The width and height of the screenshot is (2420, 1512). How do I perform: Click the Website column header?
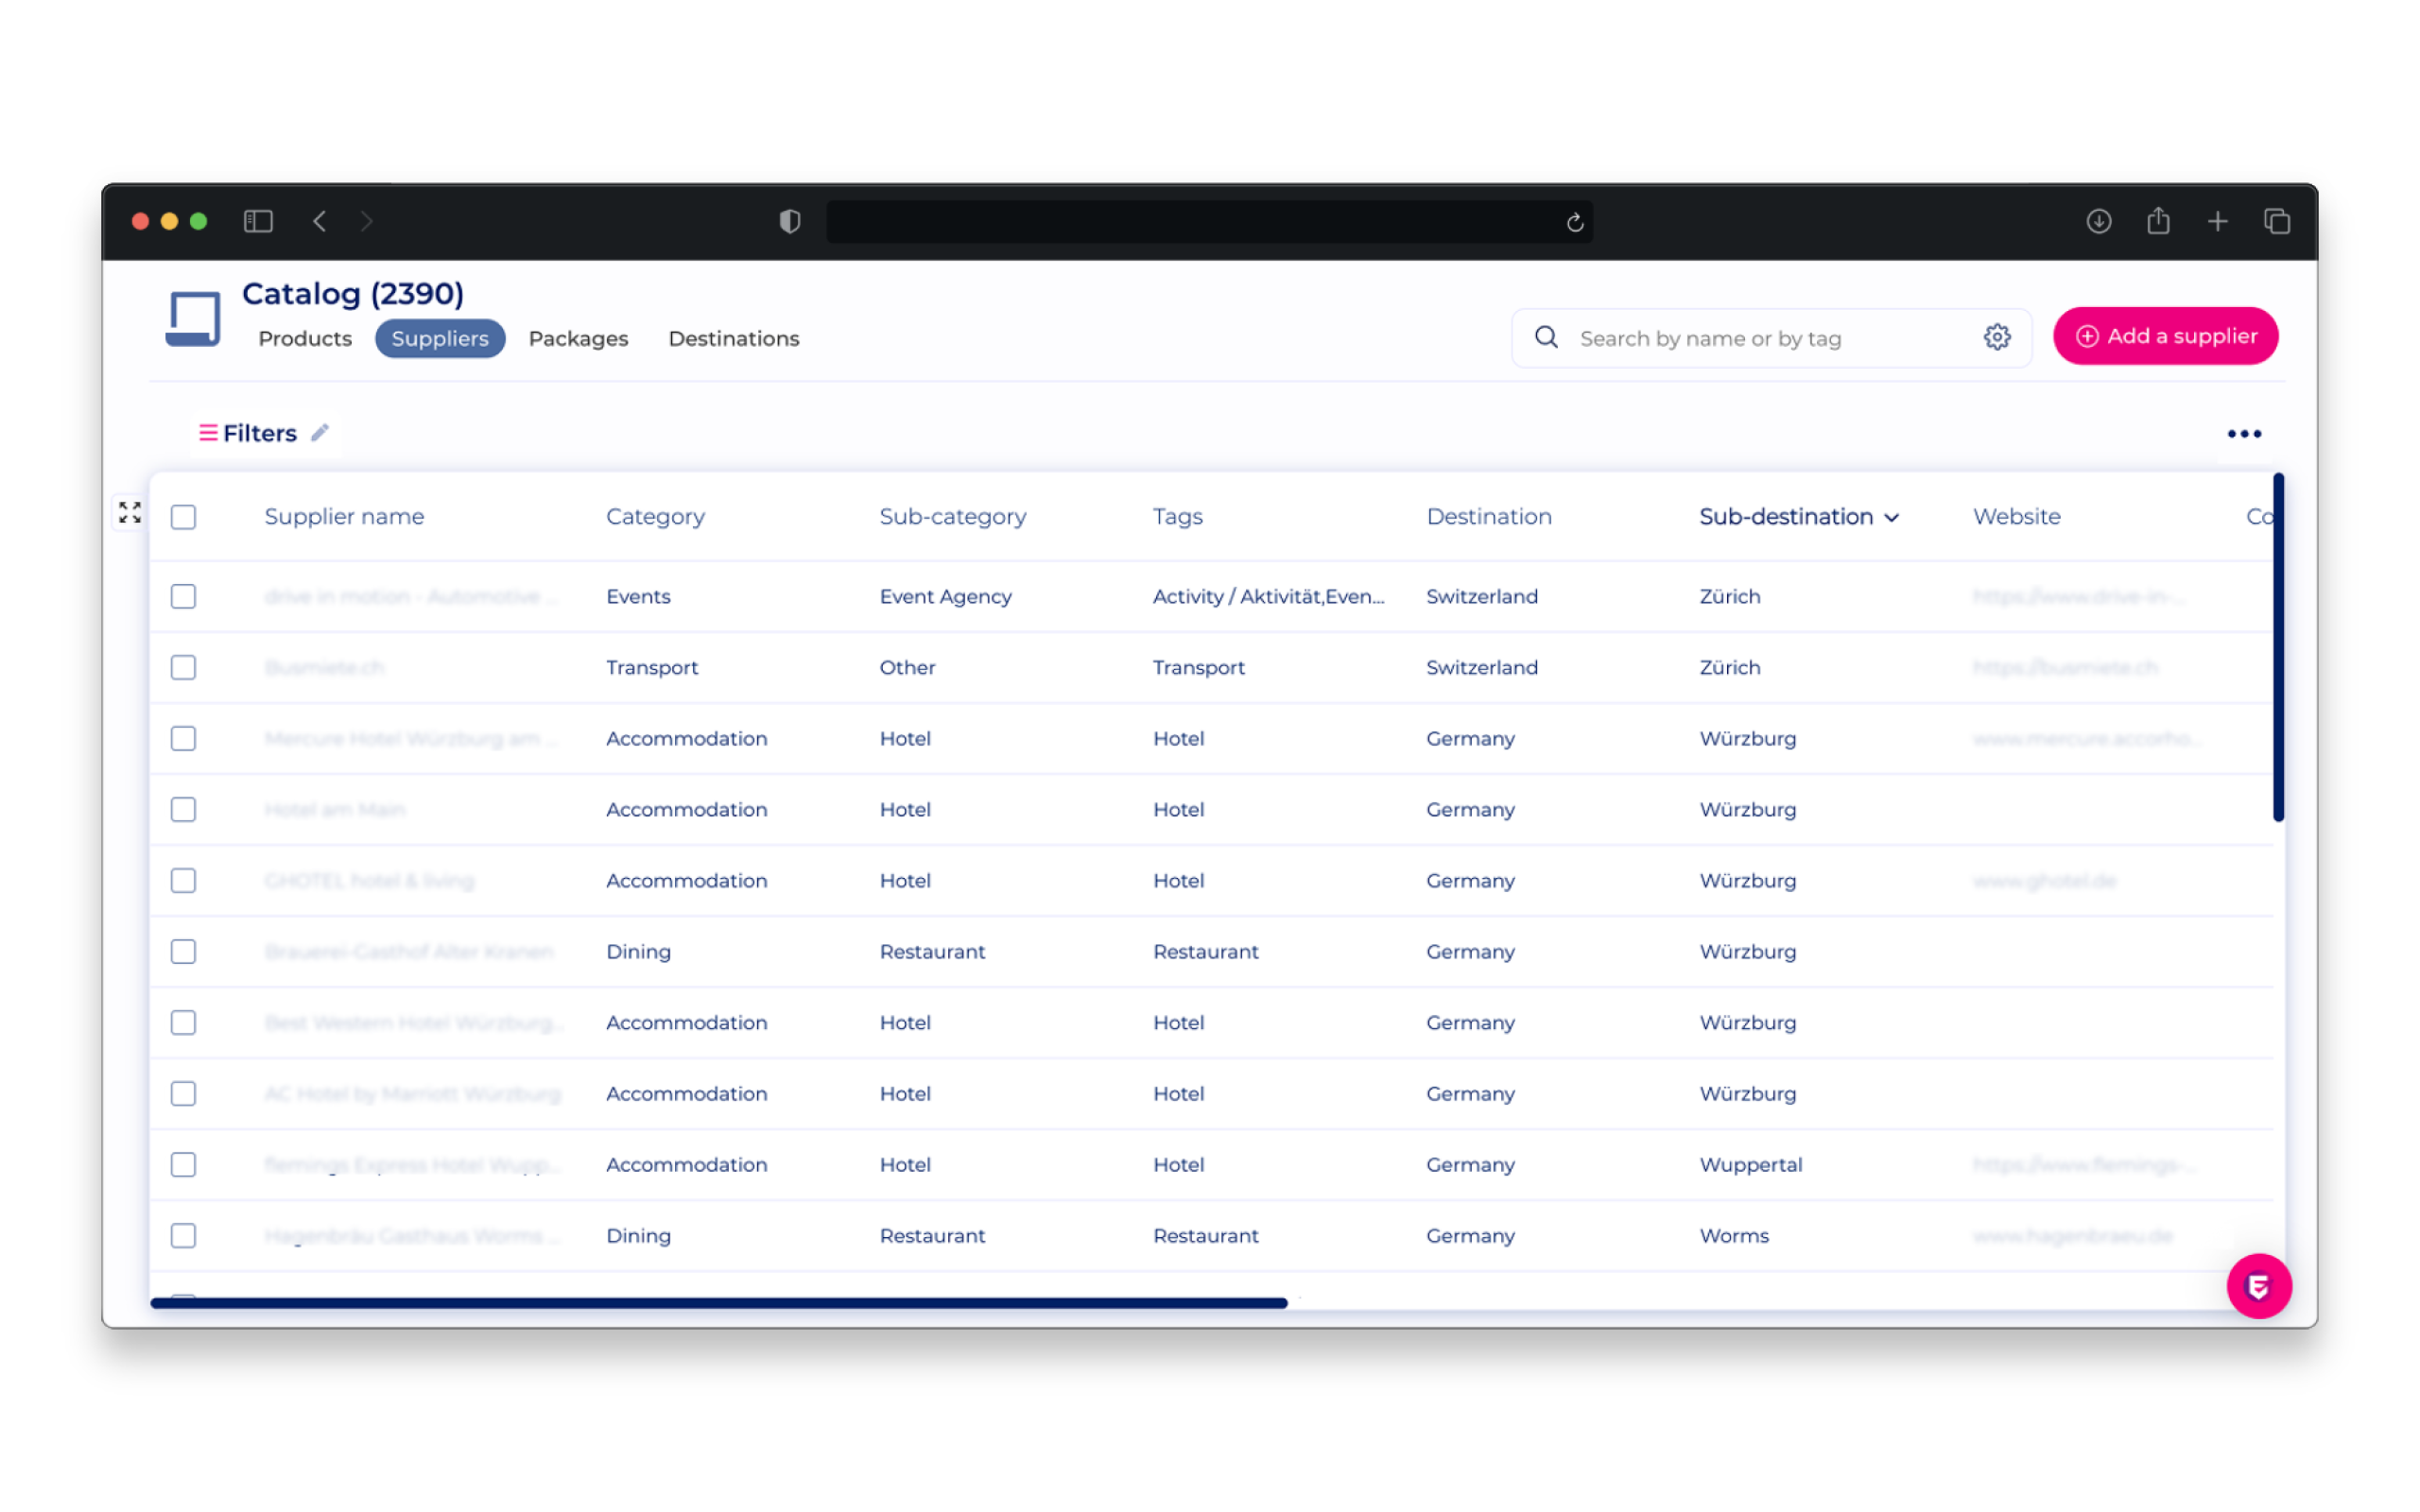pyautogui.click(x=2015, y=516)
